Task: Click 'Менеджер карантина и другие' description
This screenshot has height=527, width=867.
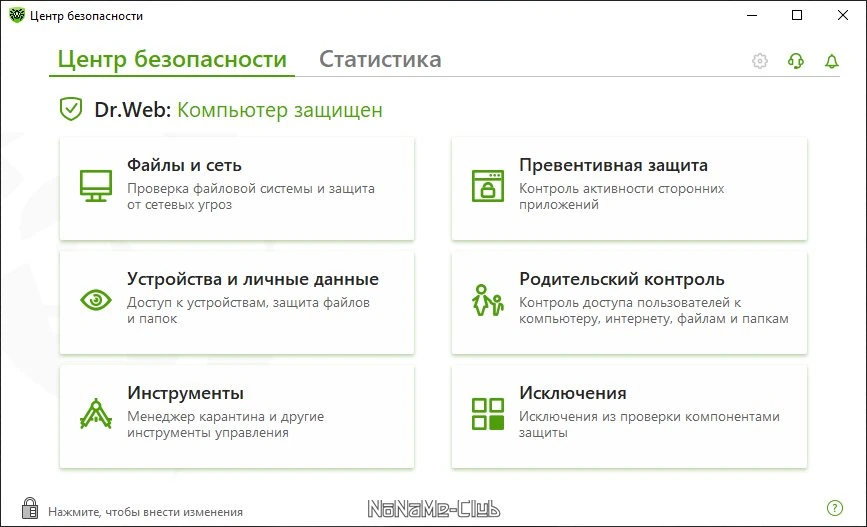Action: [x=226, y=416]
